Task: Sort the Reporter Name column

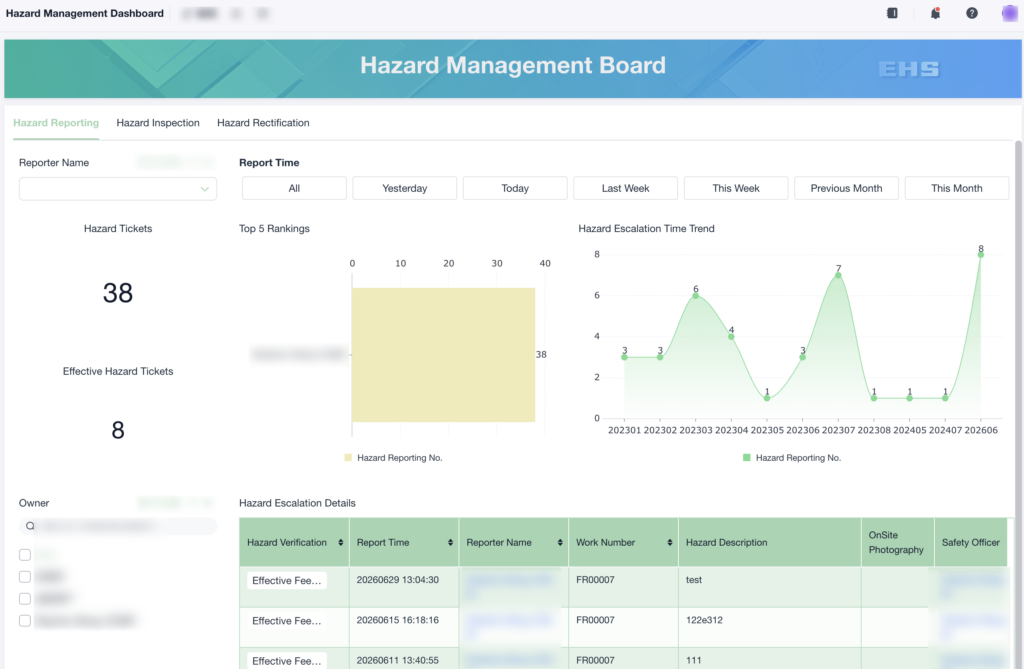Action: point(560,542)
